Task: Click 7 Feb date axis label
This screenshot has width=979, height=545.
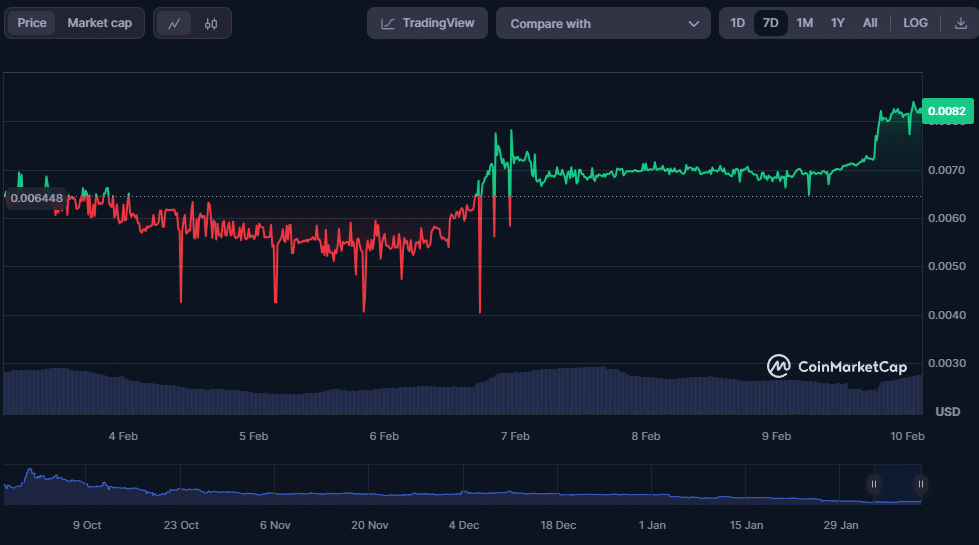Action: (515, 436)
